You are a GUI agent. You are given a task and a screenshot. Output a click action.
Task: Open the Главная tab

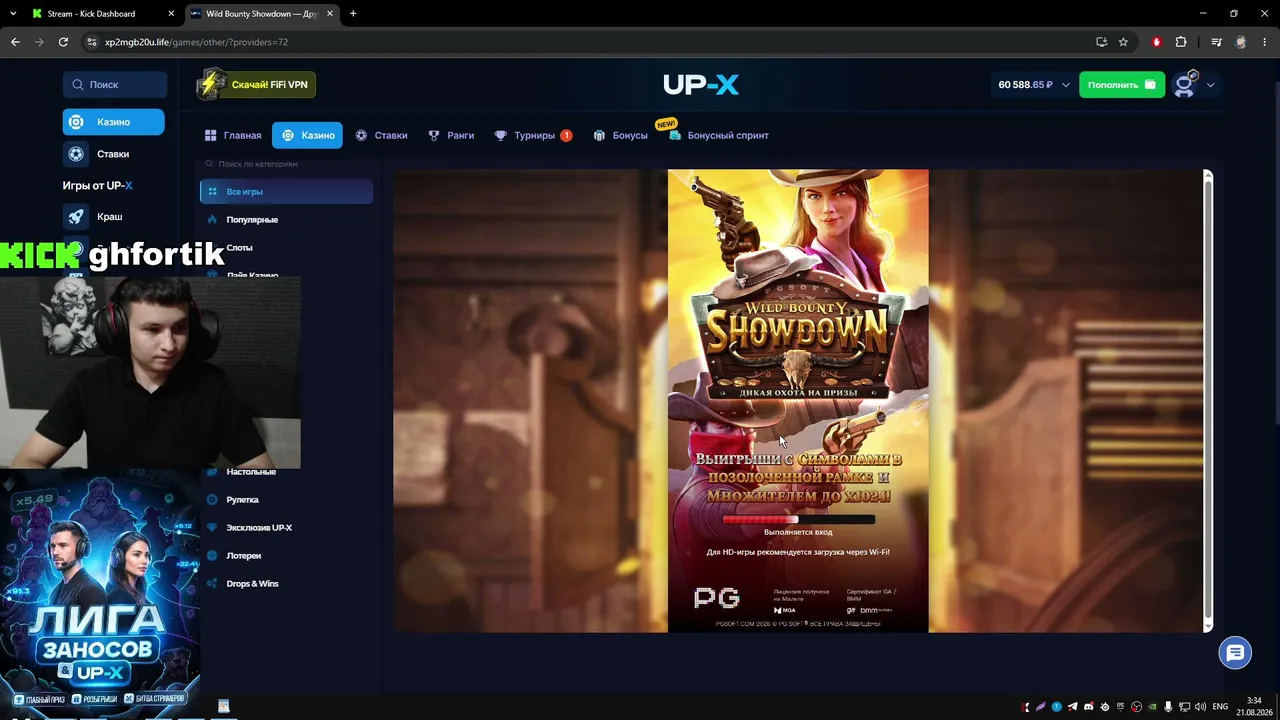point(233,135)
